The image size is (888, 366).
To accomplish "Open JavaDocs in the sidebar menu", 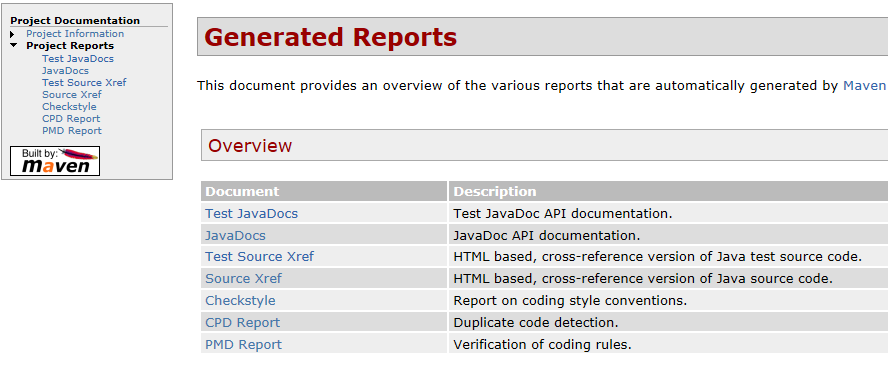I will [65, 71].
